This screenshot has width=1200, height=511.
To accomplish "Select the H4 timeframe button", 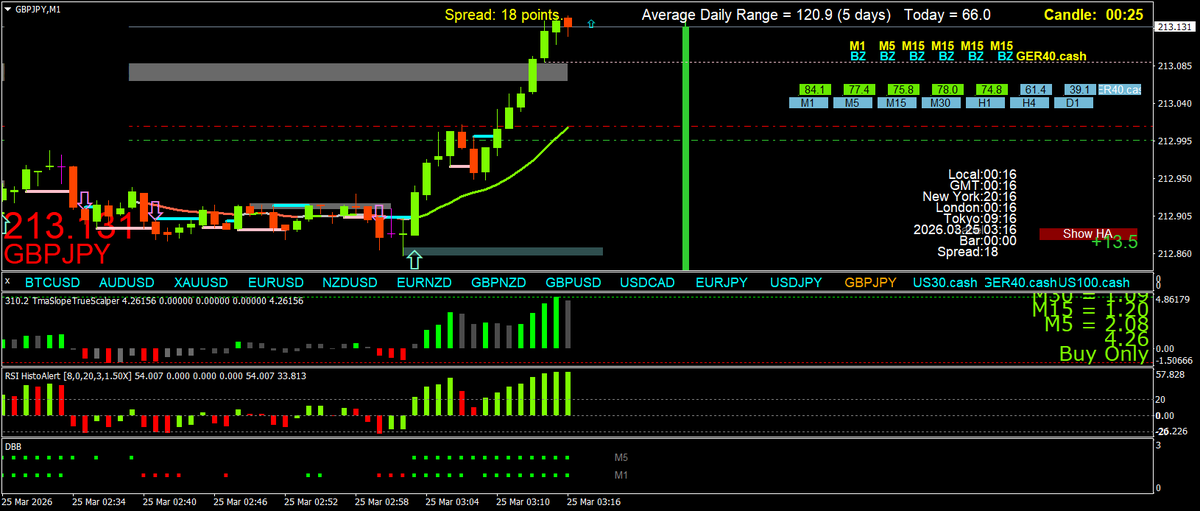I will pos(1028,103).
